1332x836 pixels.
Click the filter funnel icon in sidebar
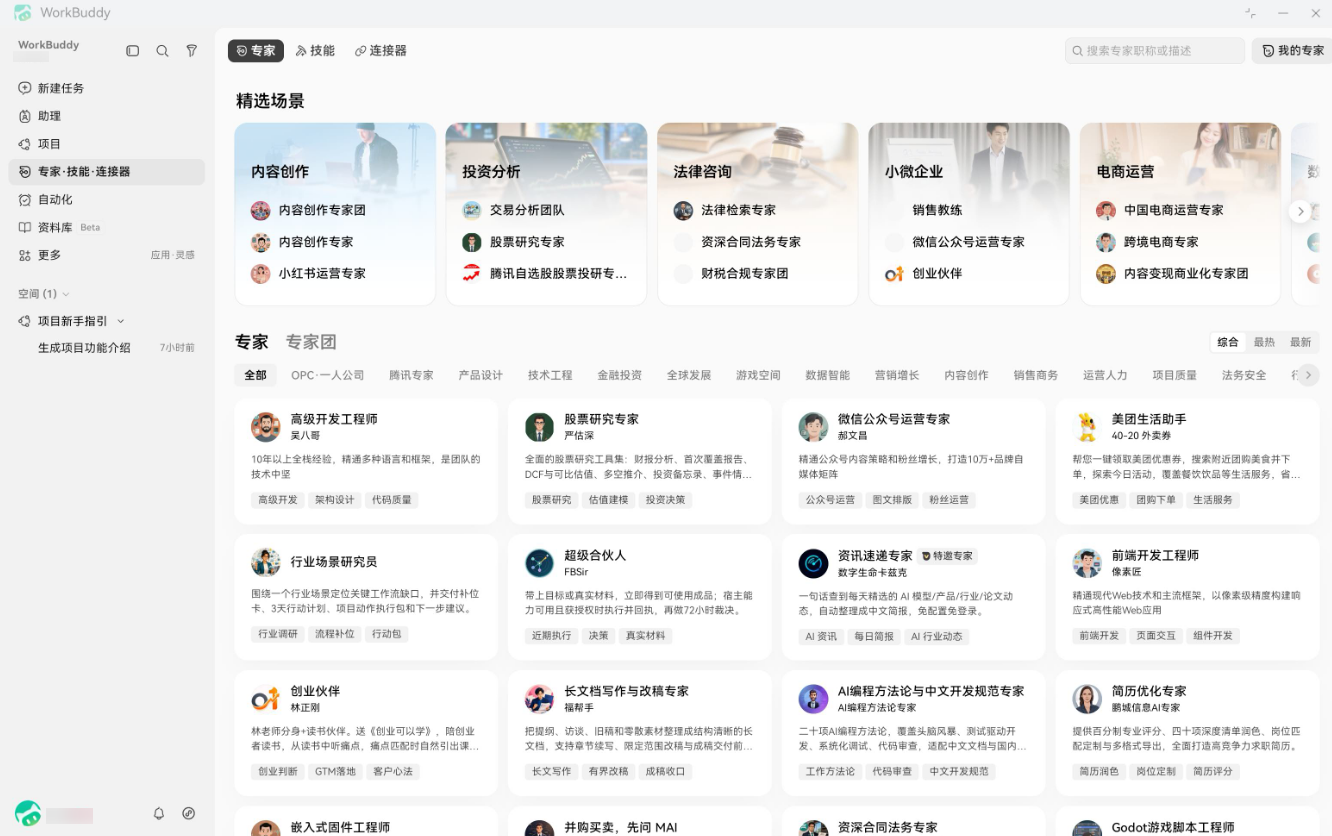click(x=192, y=51)
